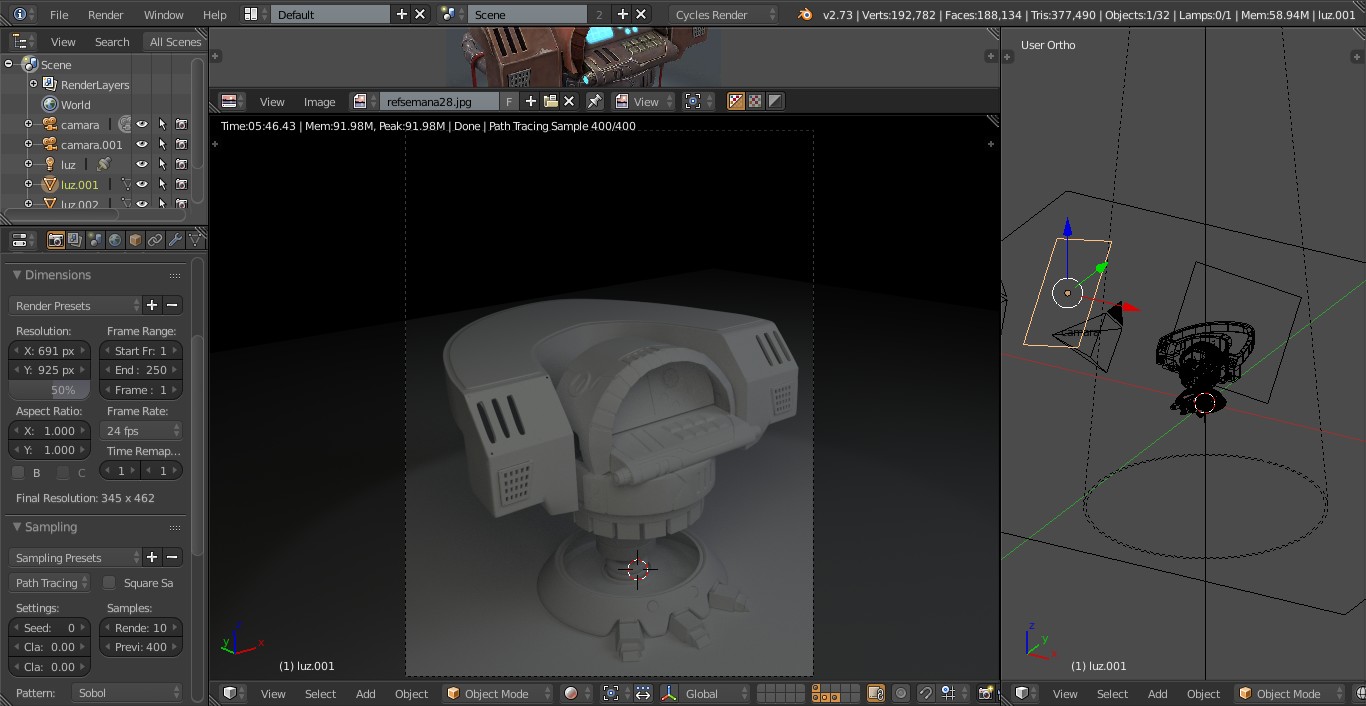Open the Constraints properties tab chain icon

(x=155, y=240)
